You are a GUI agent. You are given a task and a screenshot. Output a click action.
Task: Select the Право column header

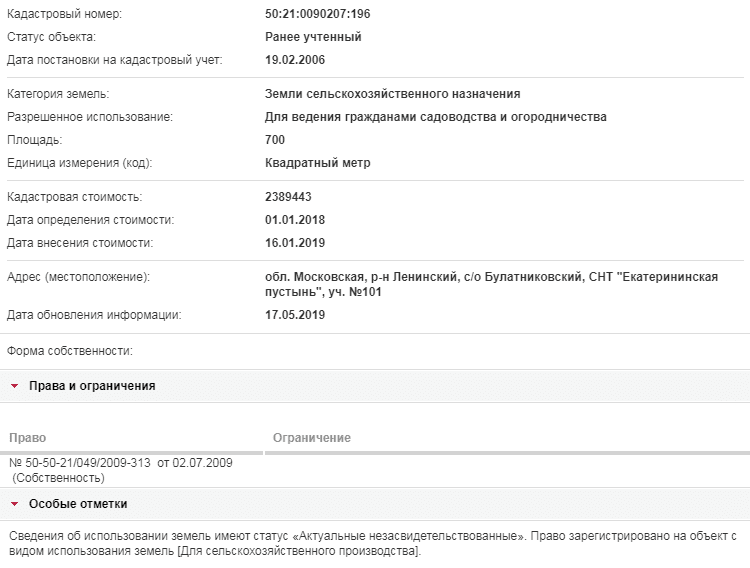click(x=28, y=438)
